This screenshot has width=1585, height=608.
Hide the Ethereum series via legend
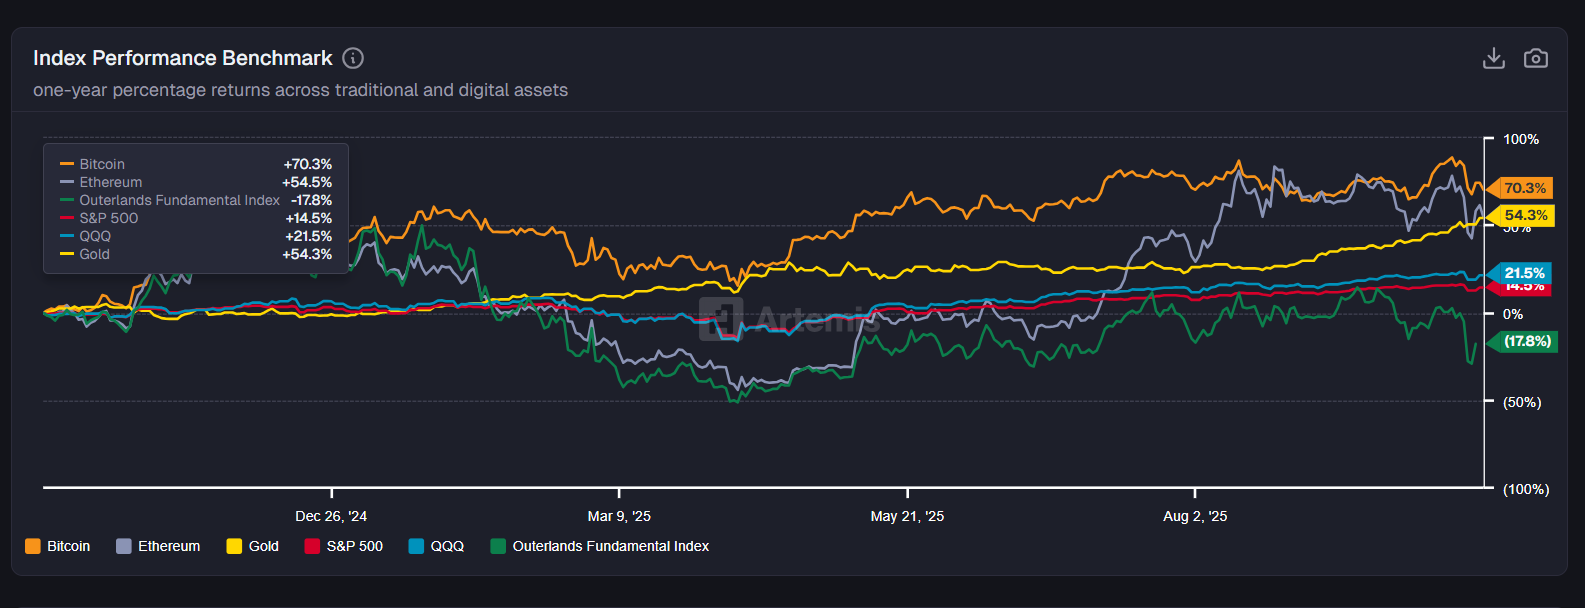pos(168,546)
